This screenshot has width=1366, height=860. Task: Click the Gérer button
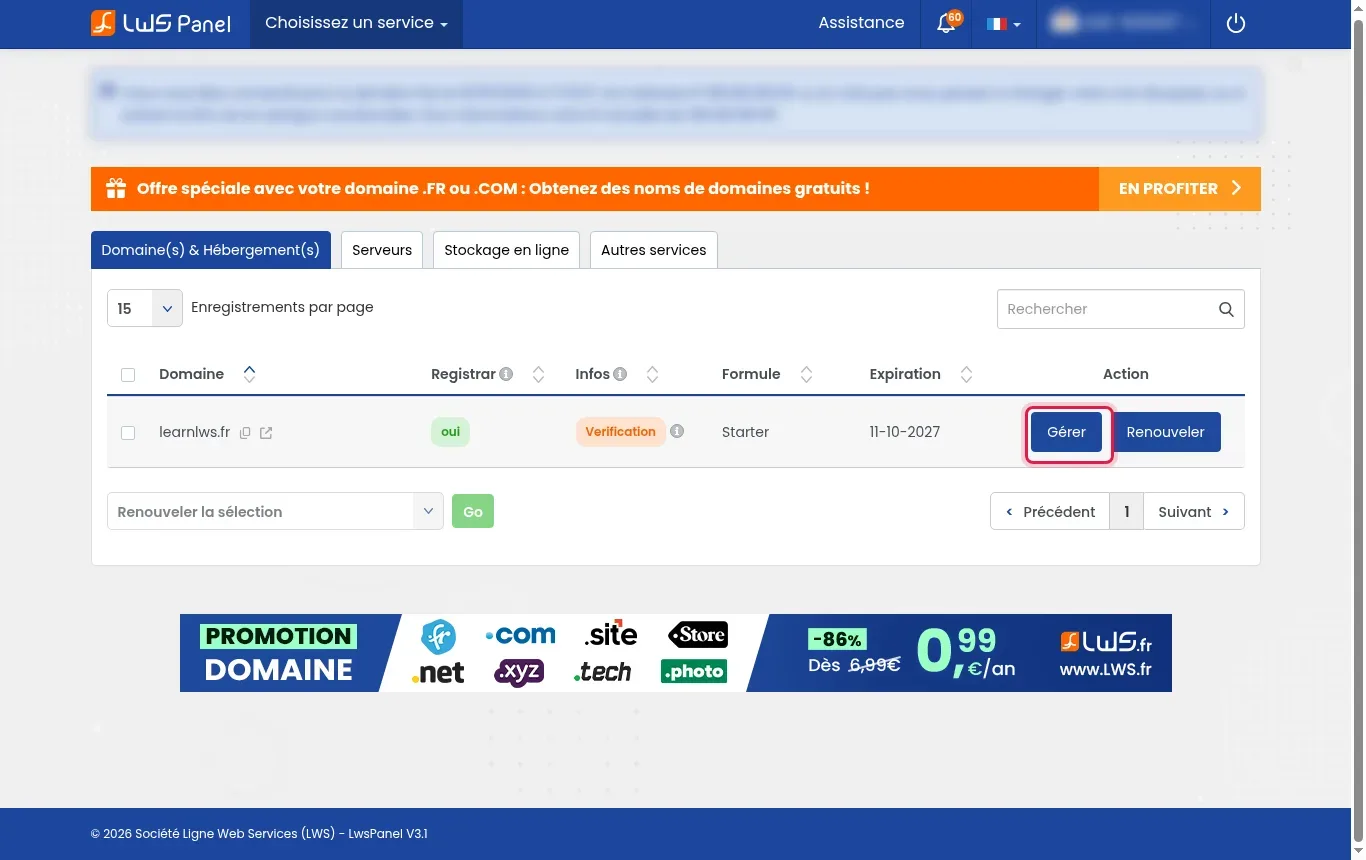click(1066, 432)
